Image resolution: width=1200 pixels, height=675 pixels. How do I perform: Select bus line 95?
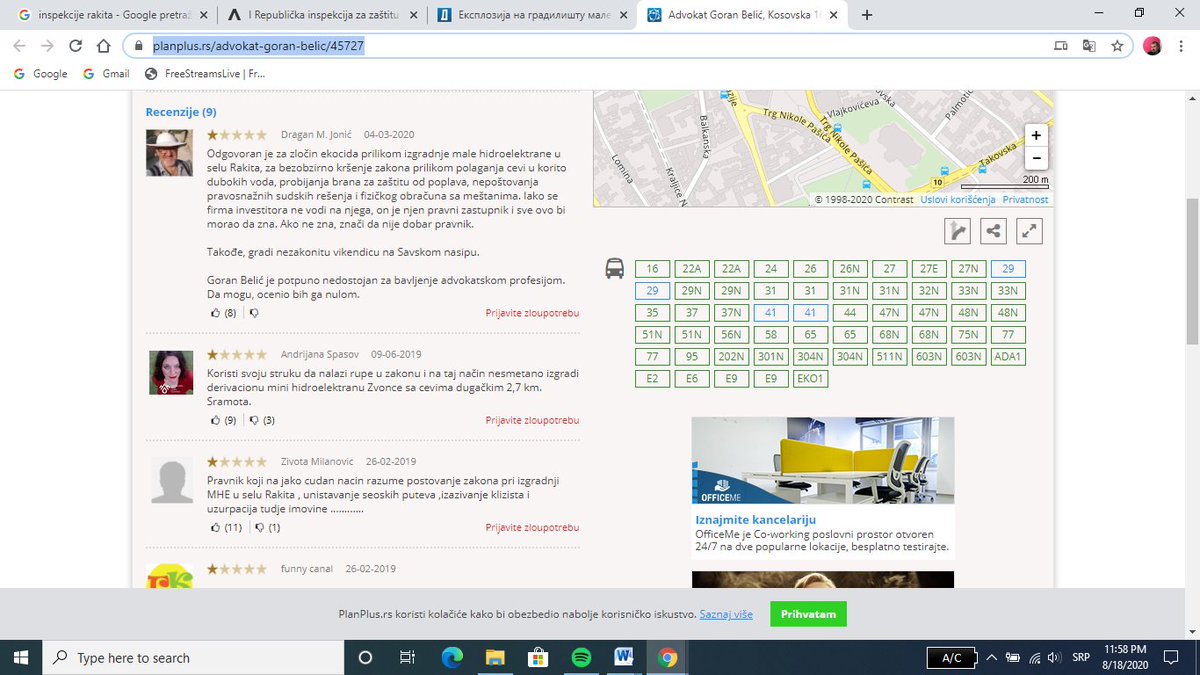tap(692, 357)
